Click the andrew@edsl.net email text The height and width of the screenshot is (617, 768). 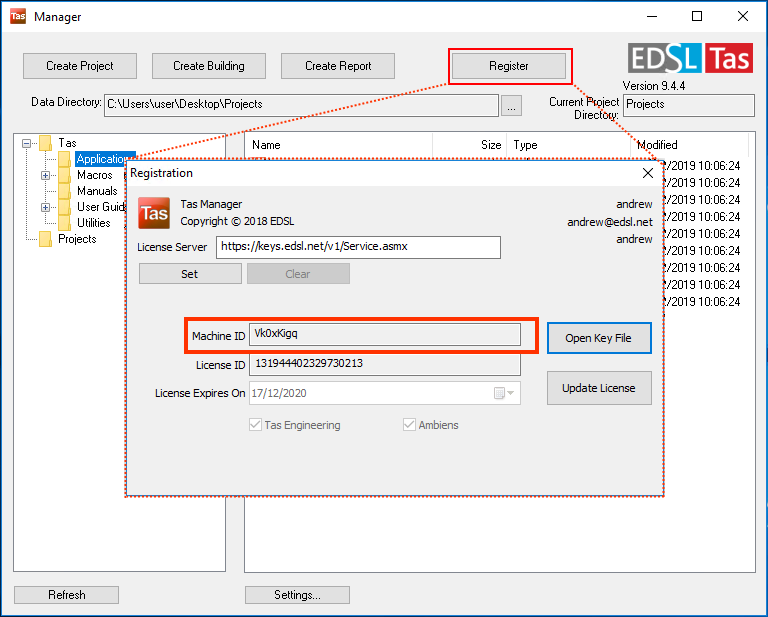click(x=610, y=222)
